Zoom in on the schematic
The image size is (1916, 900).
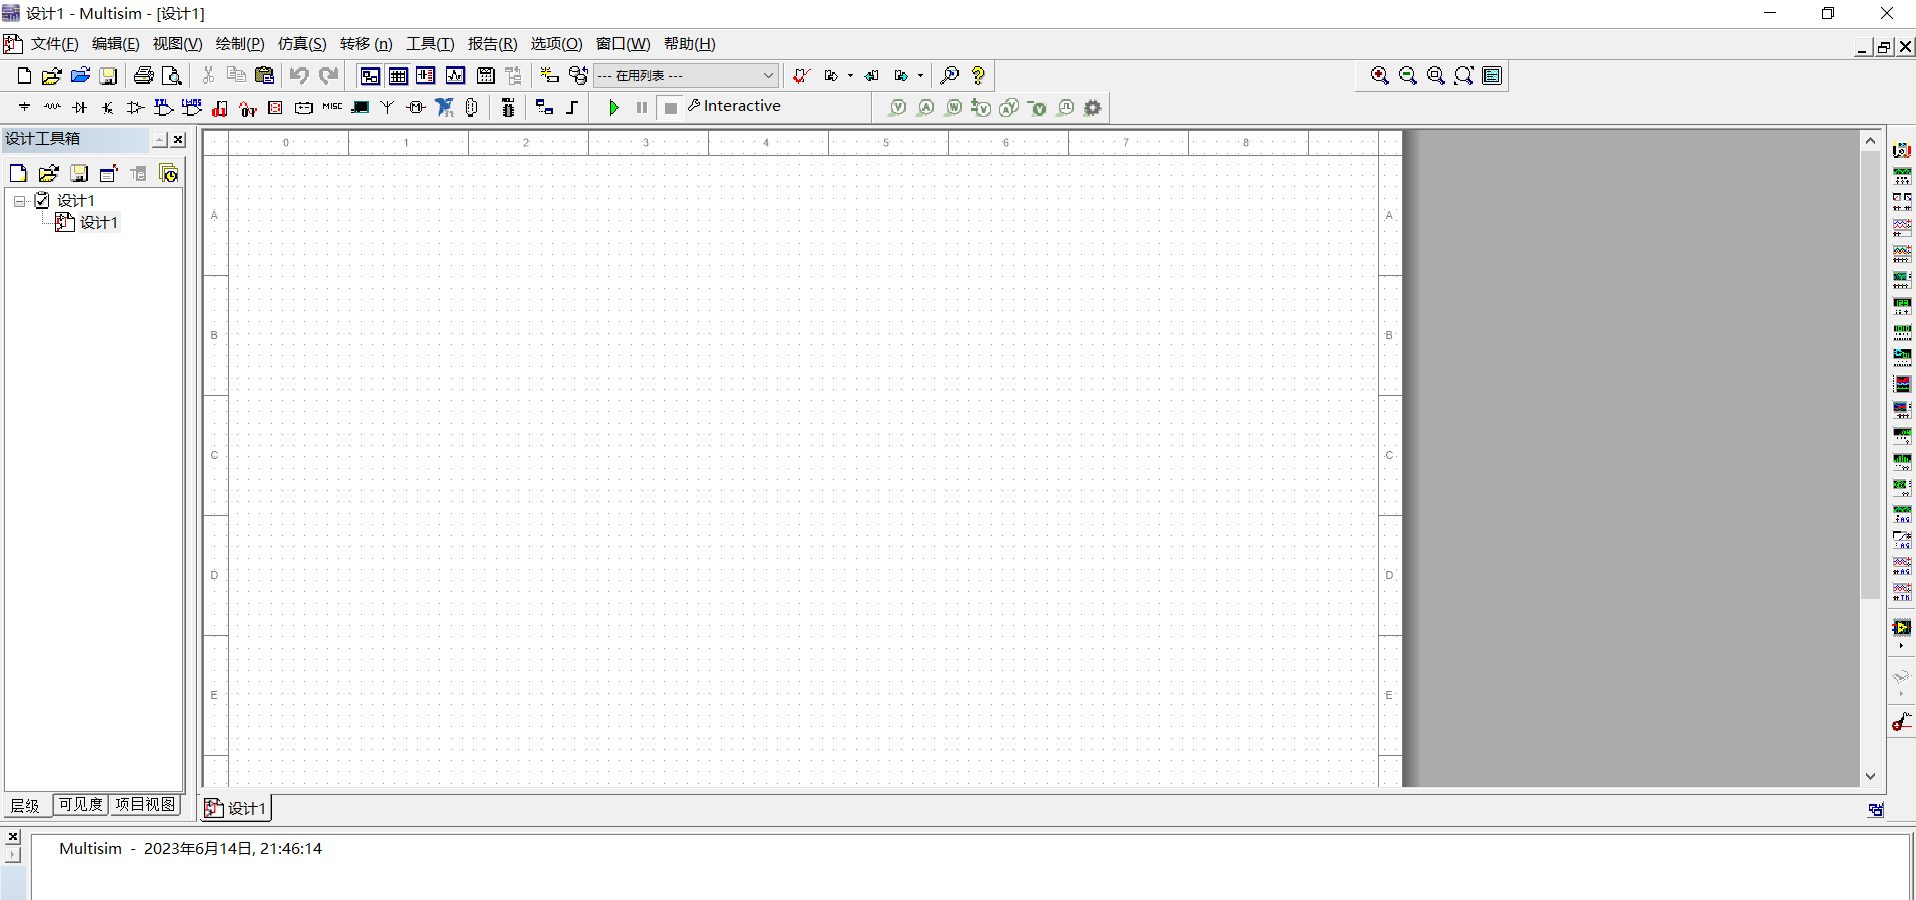coord(1380,75)
